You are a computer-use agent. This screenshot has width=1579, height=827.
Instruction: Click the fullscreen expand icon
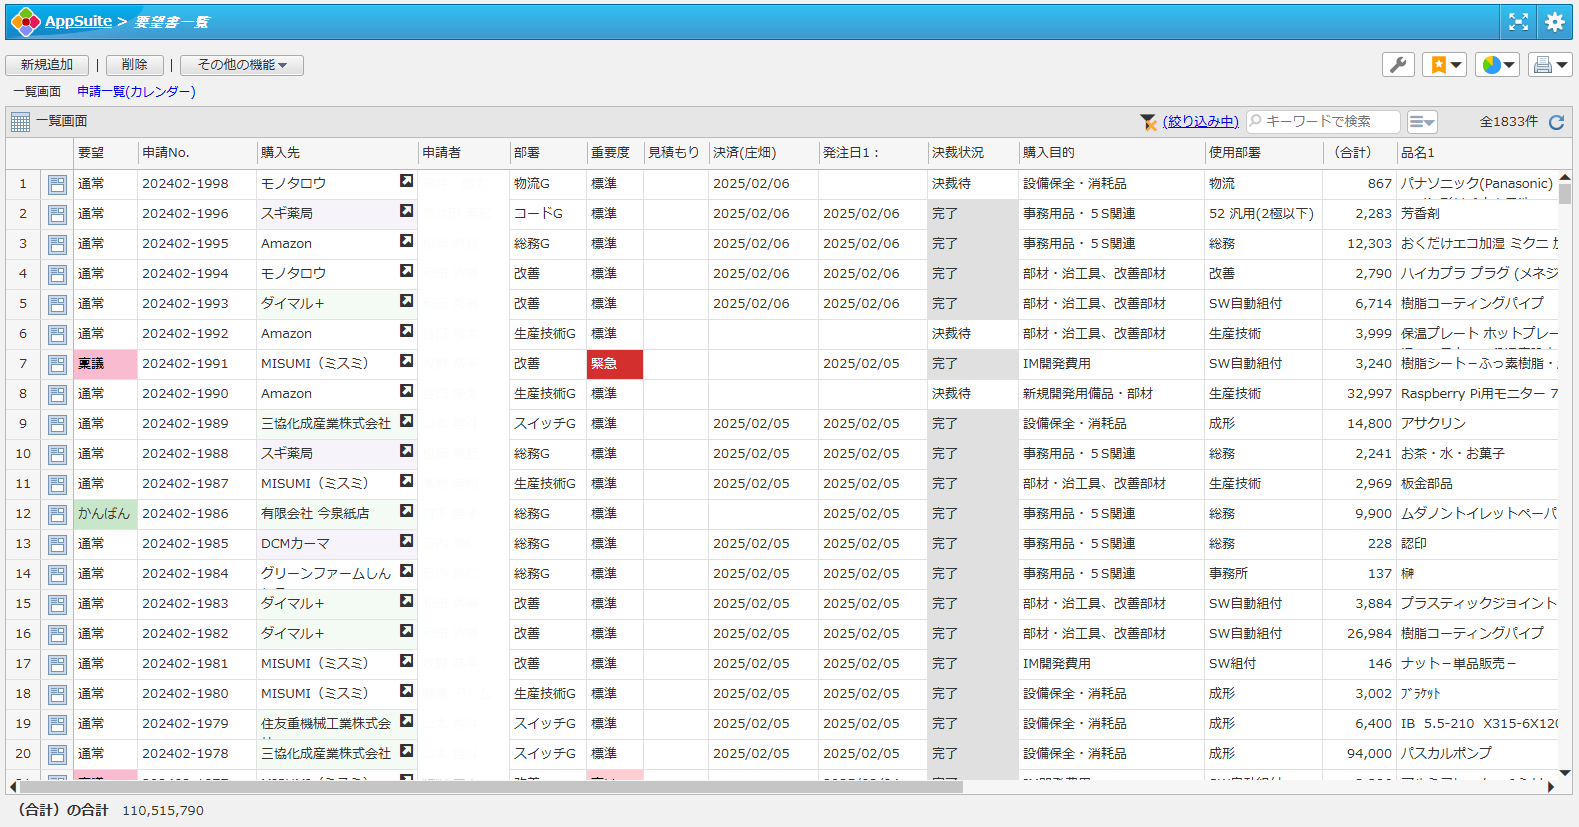[x=1518, y=21]
